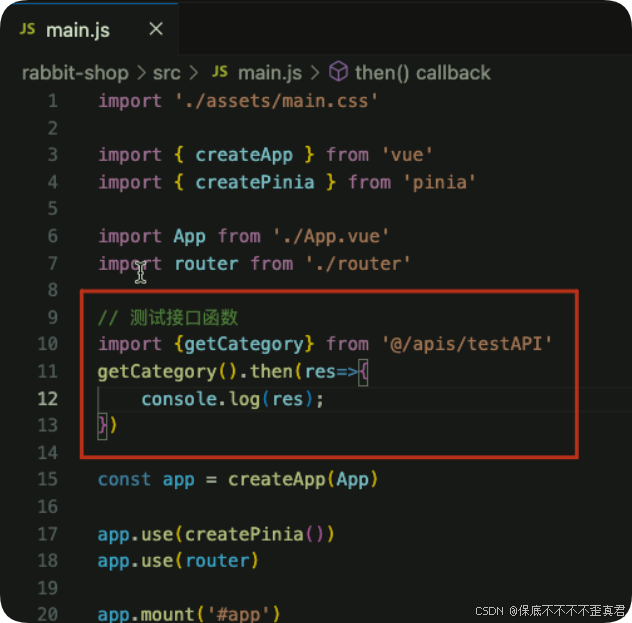The image size is (632, 623).
Task: Open then() callback breadcrumb symbol
Action: point(422,73)
